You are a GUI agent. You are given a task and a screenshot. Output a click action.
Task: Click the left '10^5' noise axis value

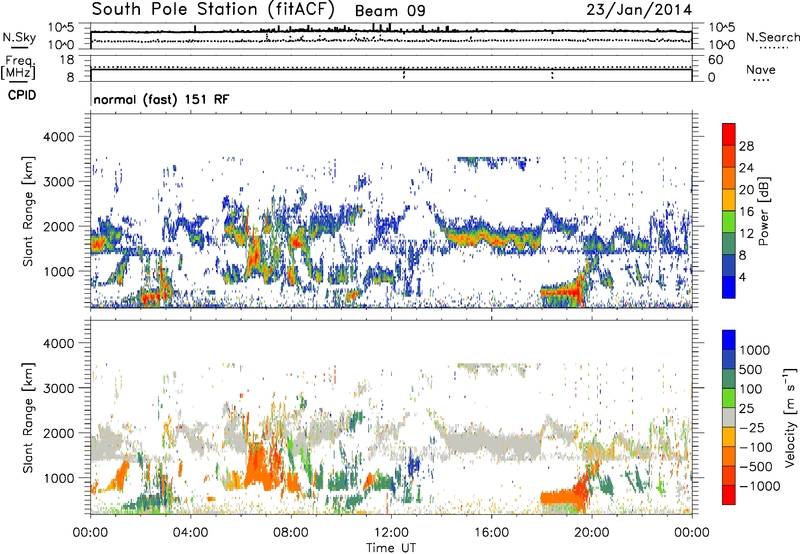tap(61, 28)
